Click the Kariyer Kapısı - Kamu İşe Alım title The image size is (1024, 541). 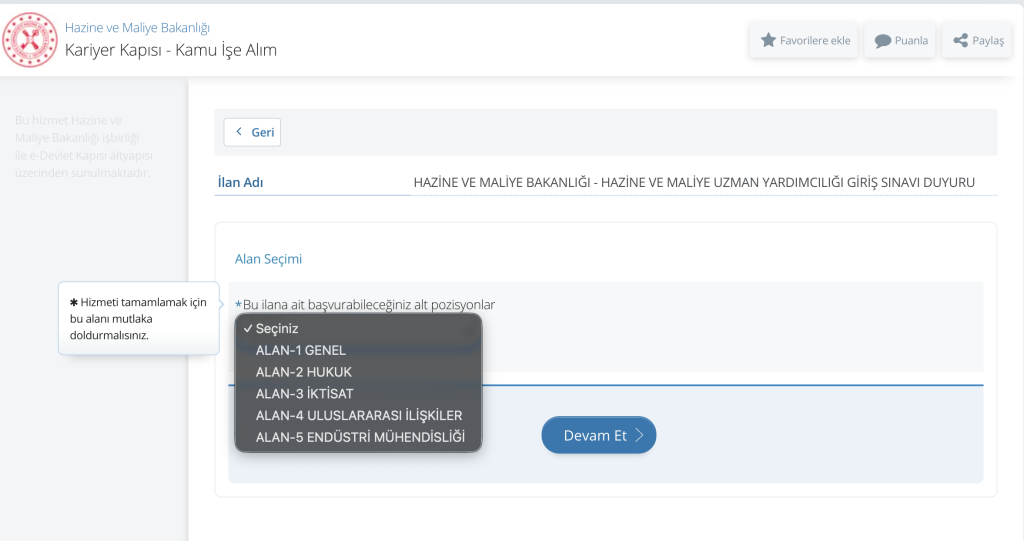[x=170, y=50]
